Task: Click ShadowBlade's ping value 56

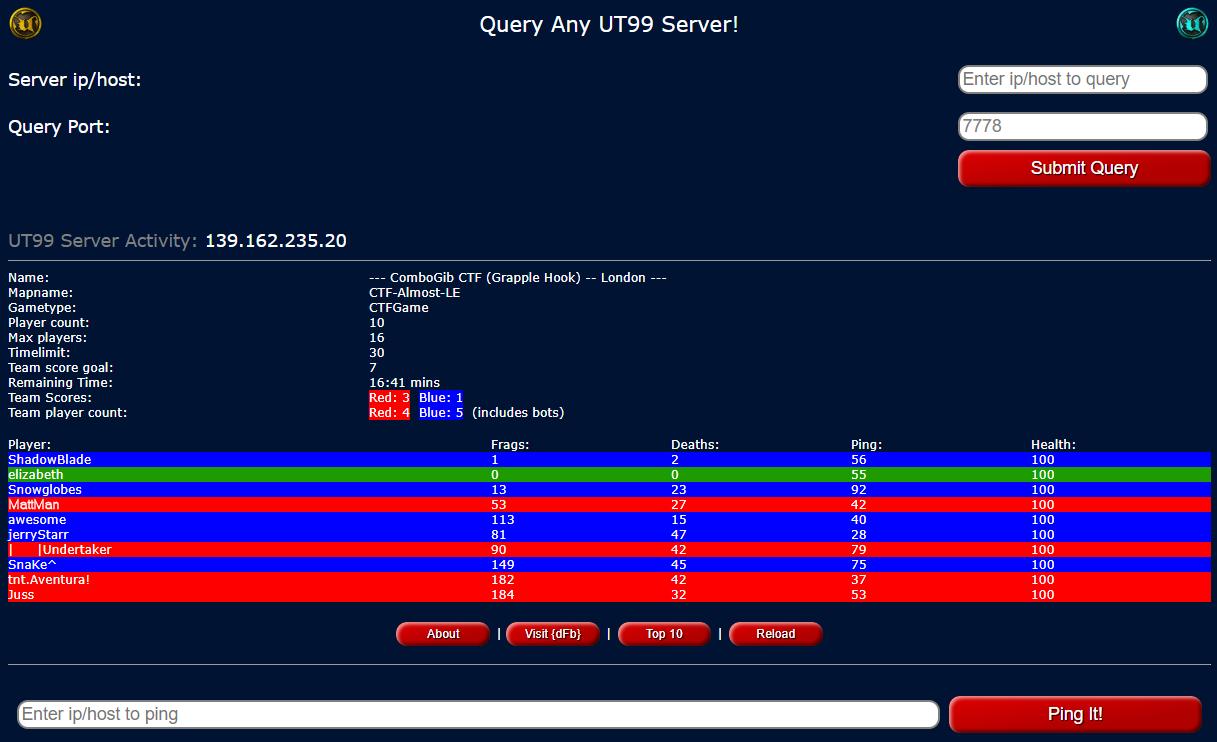Action: tap(859, 460)
